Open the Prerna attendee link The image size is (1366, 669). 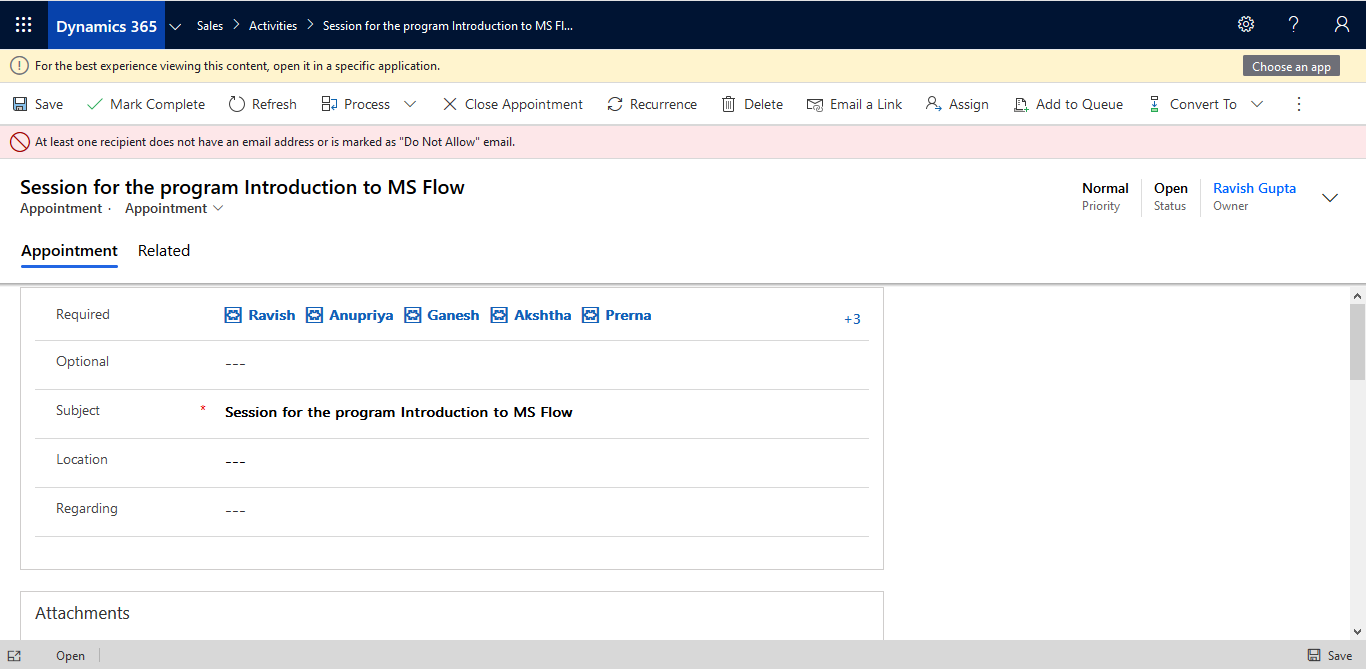pyautogui.click(x=628, y=315)
